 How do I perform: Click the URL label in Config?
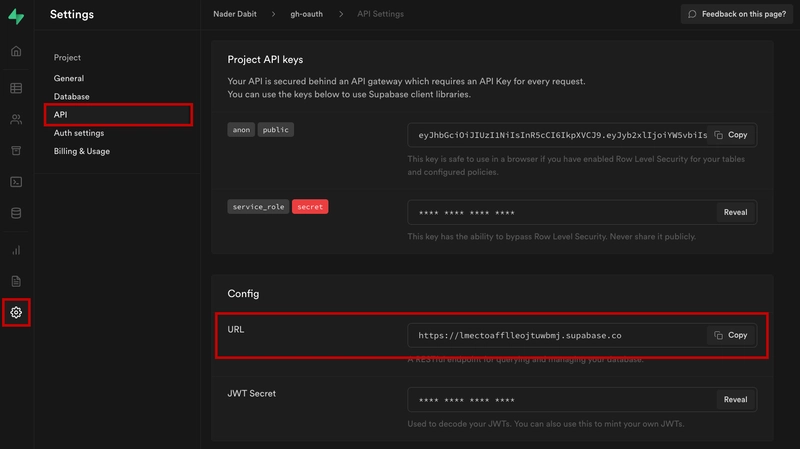coord(236,330)
